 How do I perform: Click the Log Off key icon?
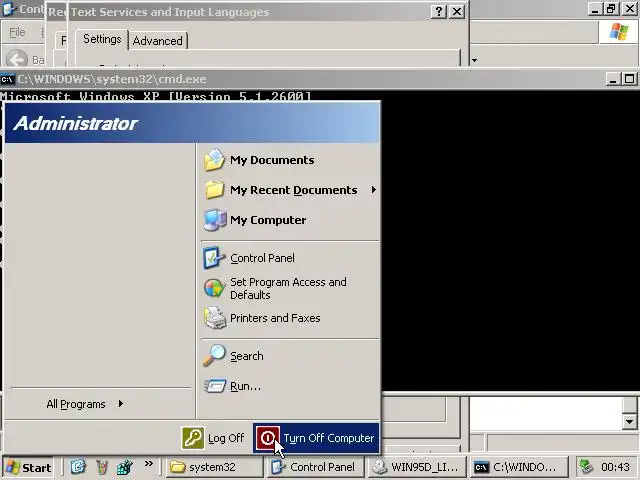193,438
